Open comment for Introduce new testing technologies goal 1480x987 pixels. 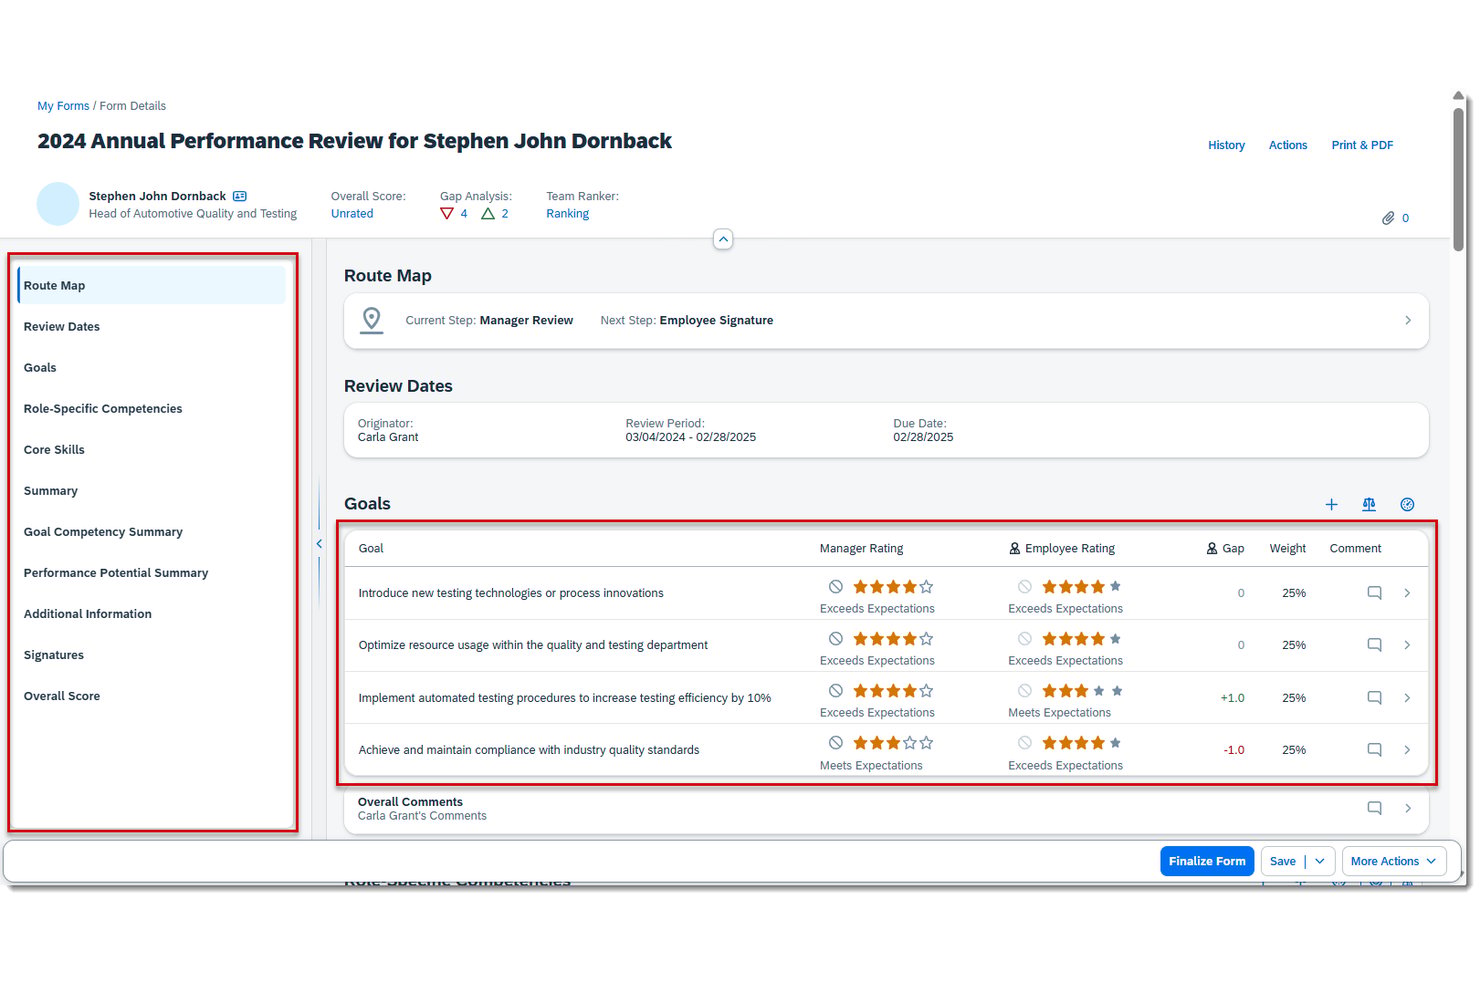pyautogui.click(x=1374, y=593)
